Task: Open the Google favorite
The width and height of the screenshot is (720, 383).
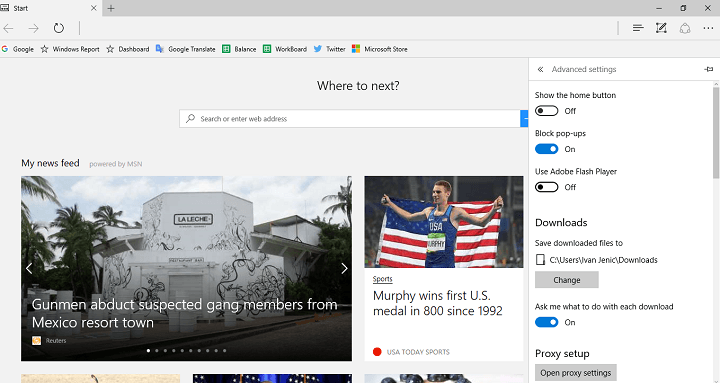Action: point(18,49)
